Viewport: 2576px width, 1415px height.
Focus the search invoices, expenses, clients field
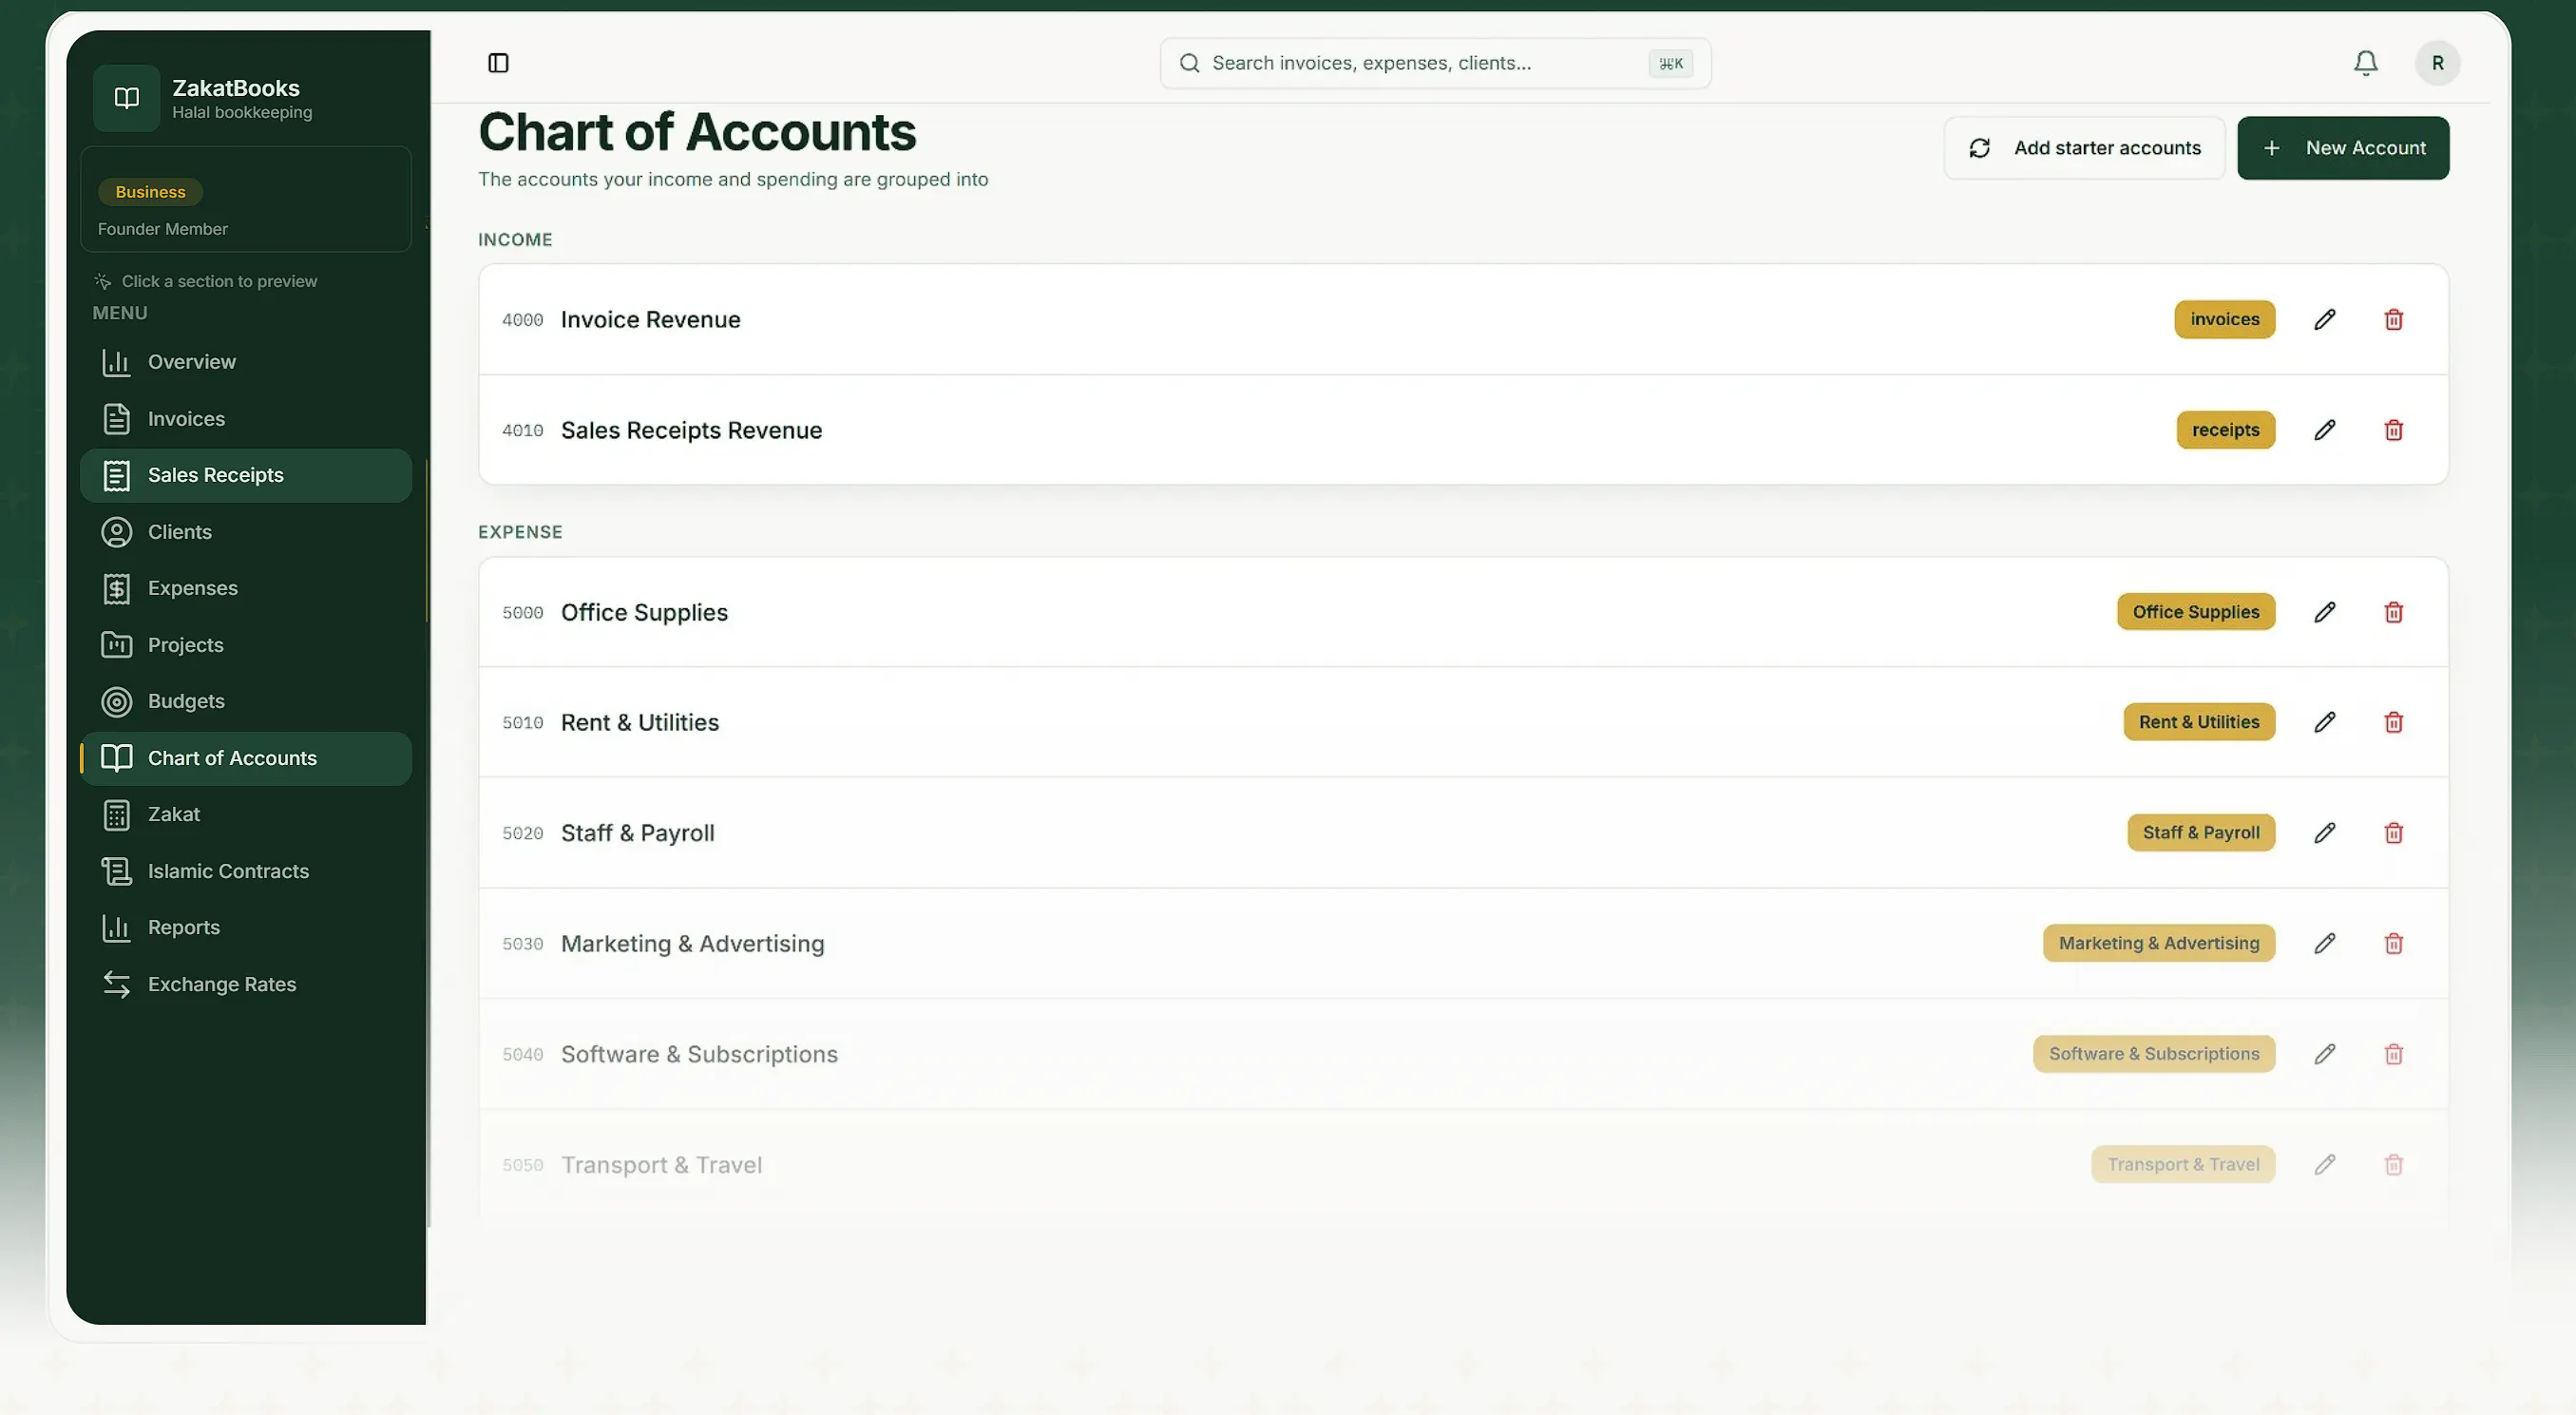point(1435,63)
